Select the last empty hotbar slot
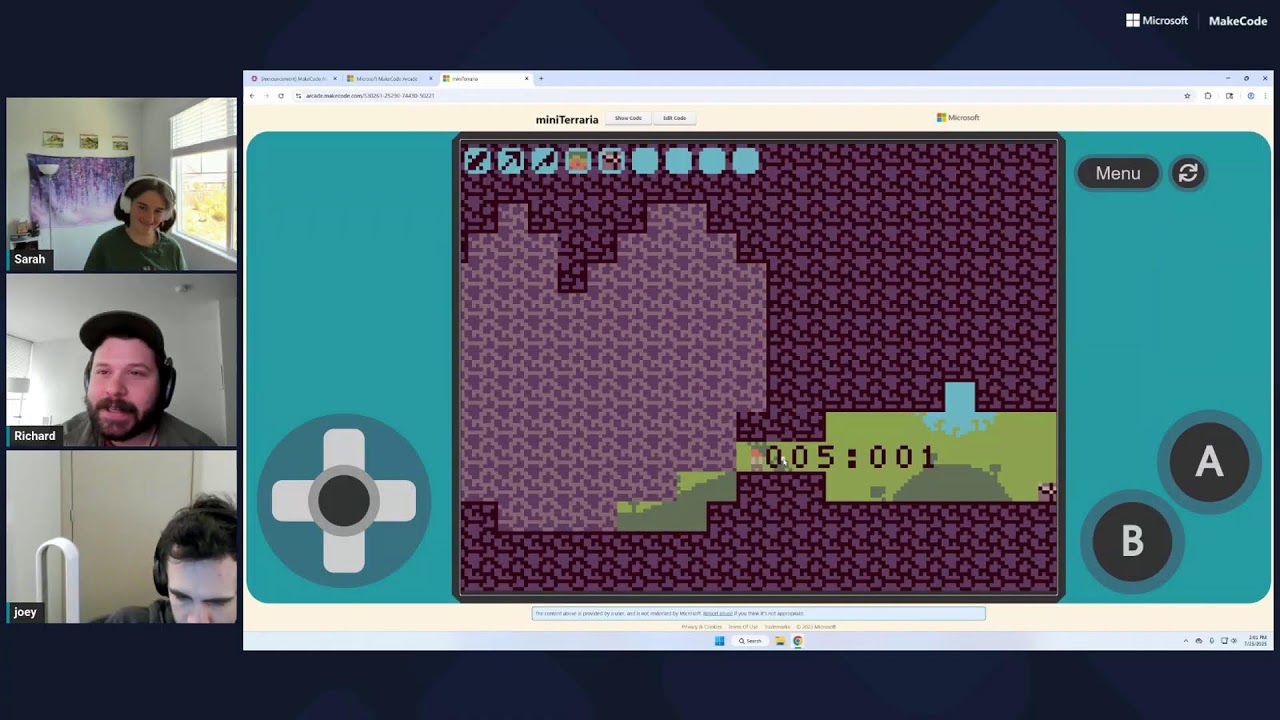Screen dimensions: 1280x720 (746, 160)
